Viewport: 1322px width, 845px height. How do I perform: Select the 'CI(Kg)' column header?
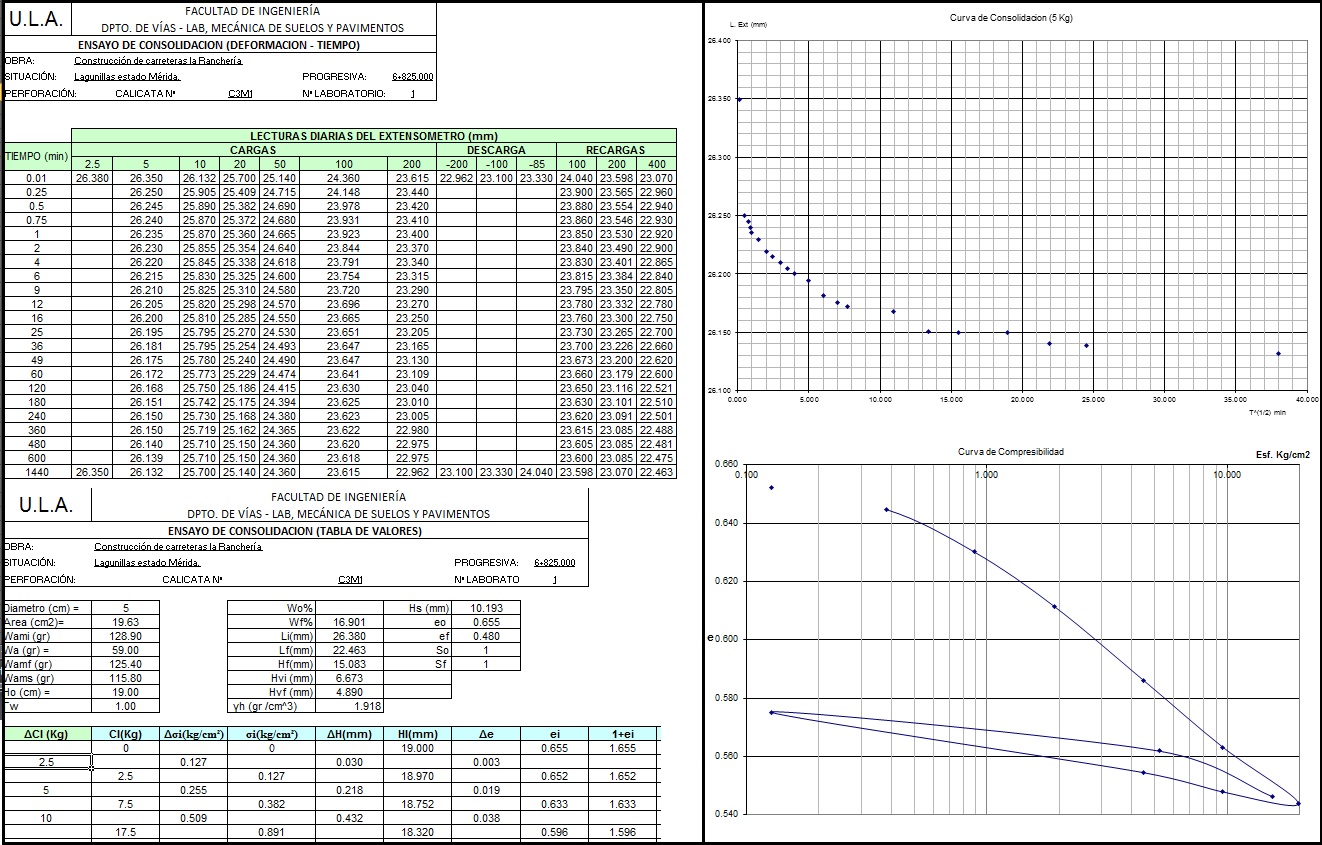pyautogui.click(x=125, y=735)
